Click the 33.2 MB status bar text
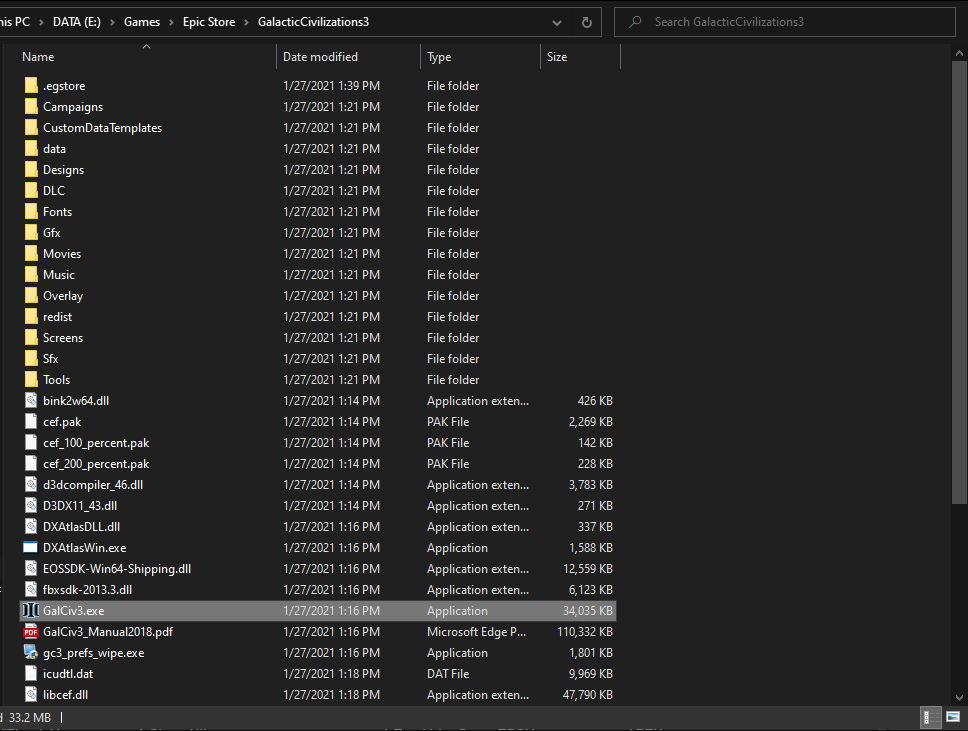 (30, 717)
